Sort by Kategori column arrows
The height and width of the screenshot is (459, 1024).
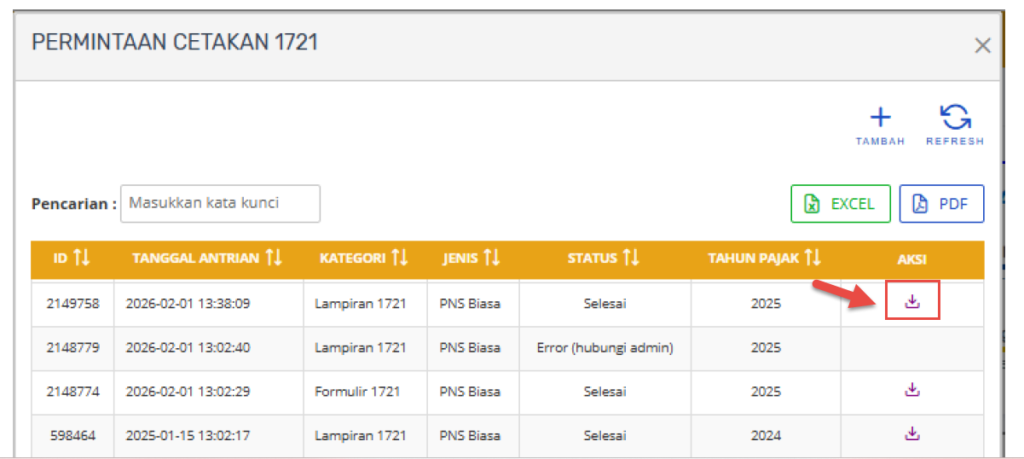pyautogui.click(x=400, y=259)
